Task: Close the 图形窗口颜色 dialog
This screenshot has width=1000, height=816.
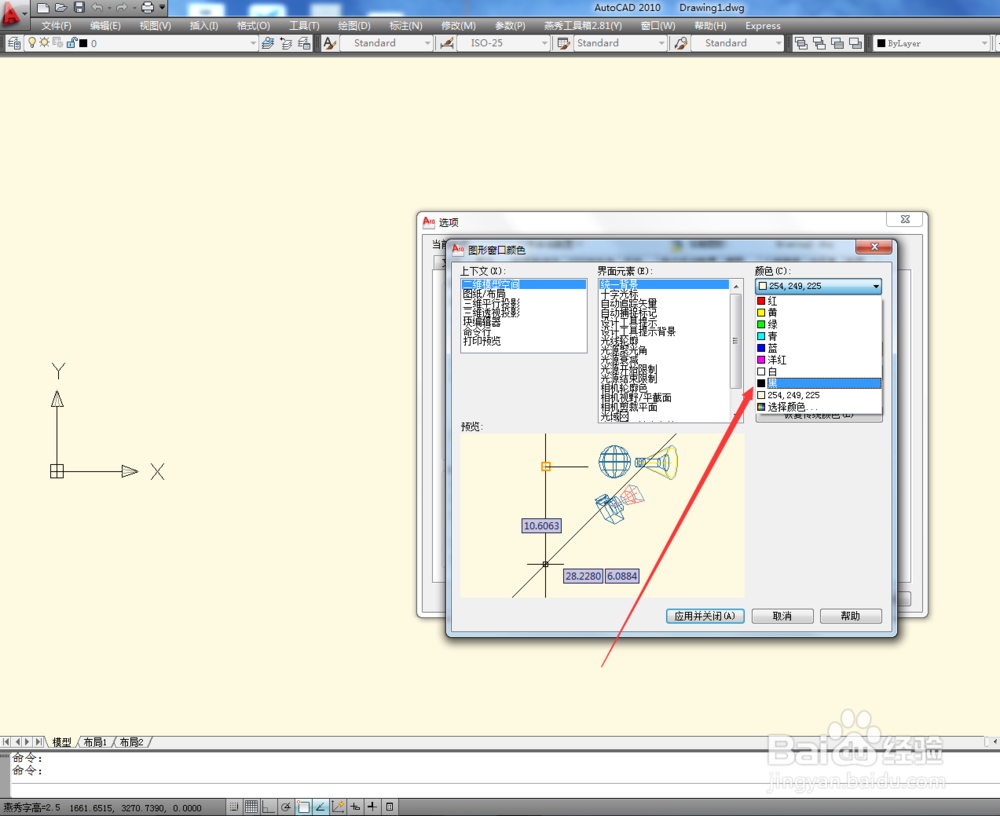Action: pos(874,247)
